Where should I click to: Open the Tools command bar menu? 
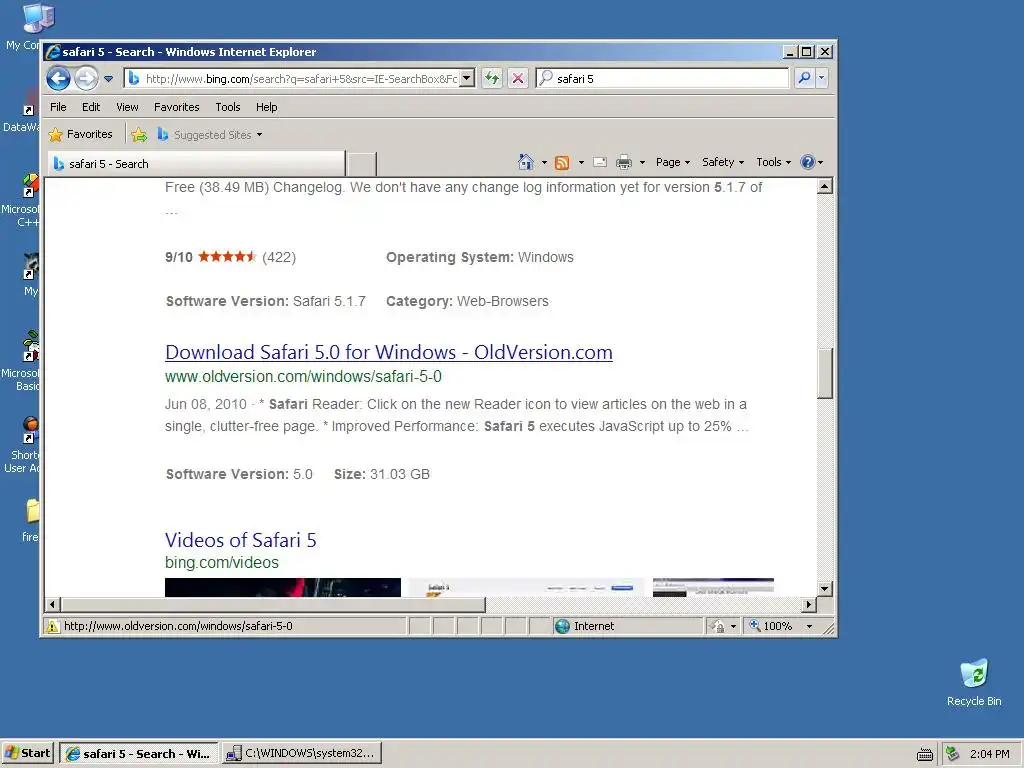[x=773, y=162]
